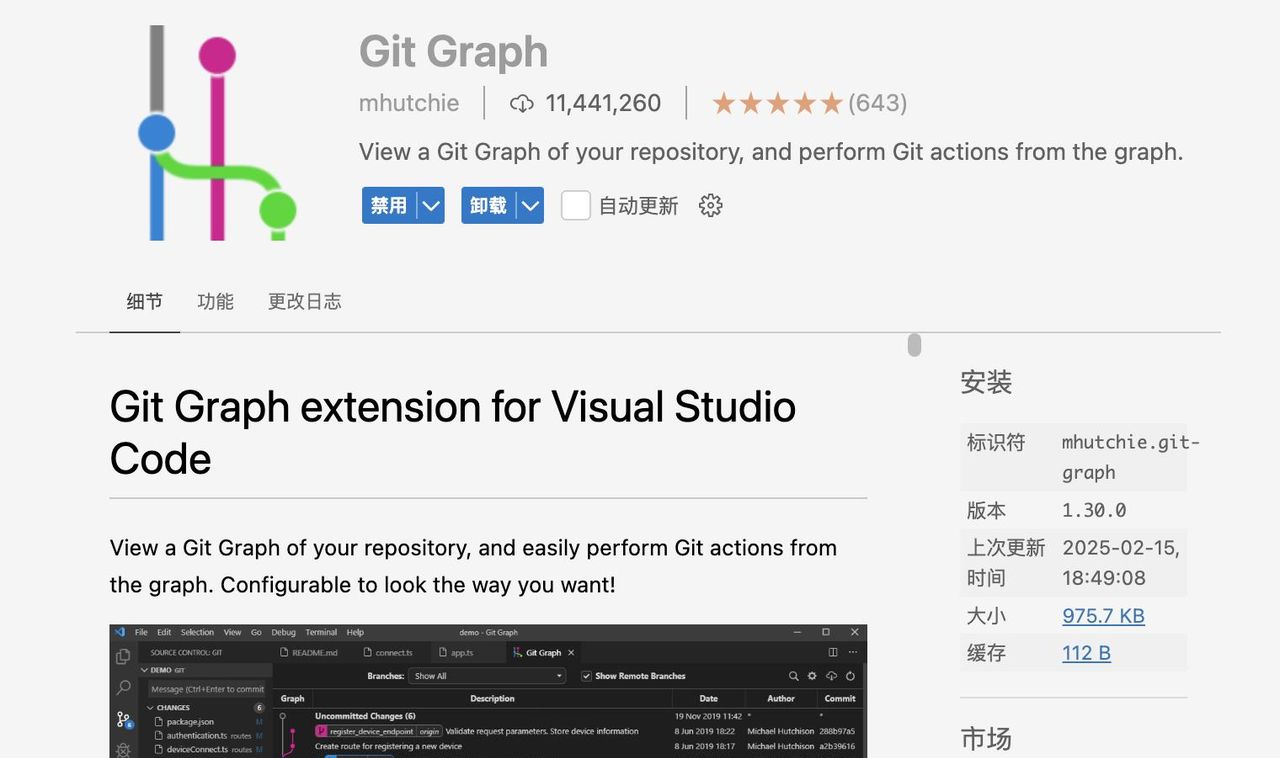Open the Terminal menu in the VS Code demo

[x=320, y=632]
